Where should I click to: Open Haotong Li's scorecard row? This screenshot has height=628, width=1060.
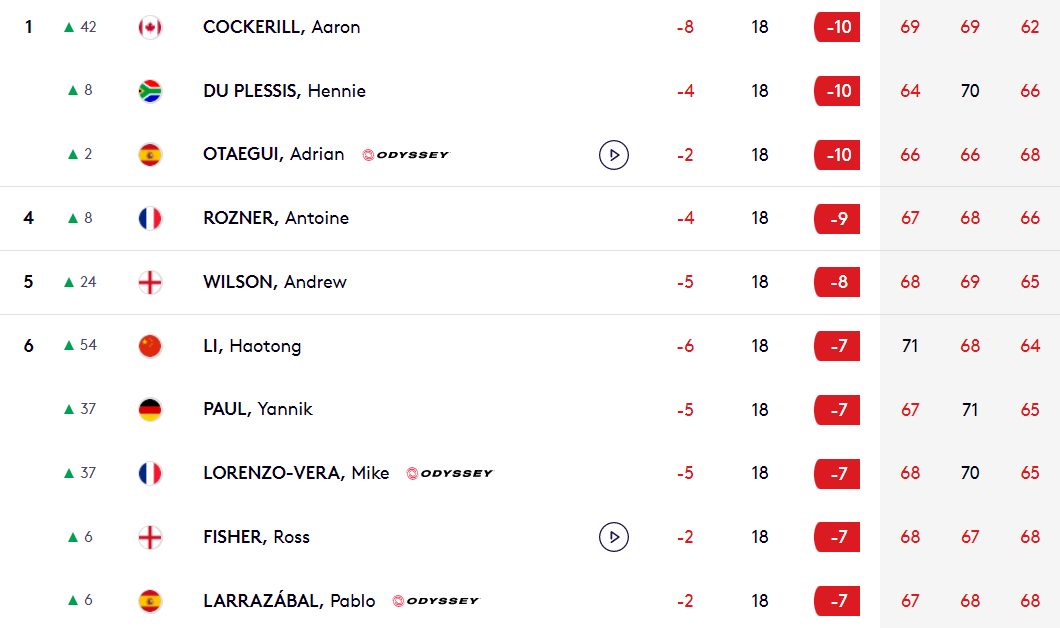pos(530,345)
